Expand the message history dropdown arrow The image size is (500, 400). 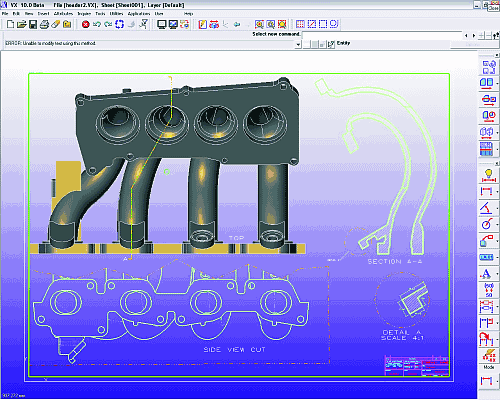click(x=298, y=44)
